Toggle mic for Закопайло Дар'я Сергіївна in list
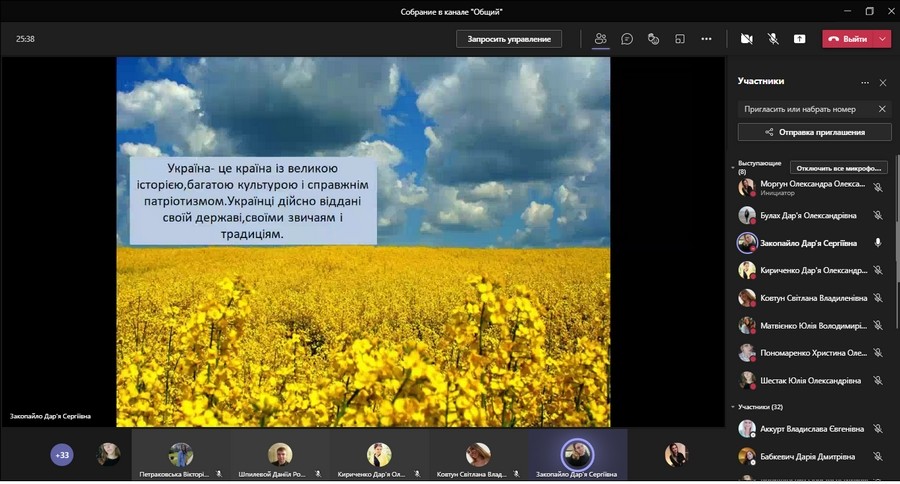This screenshot has height=484, width=900. point(878,243)
